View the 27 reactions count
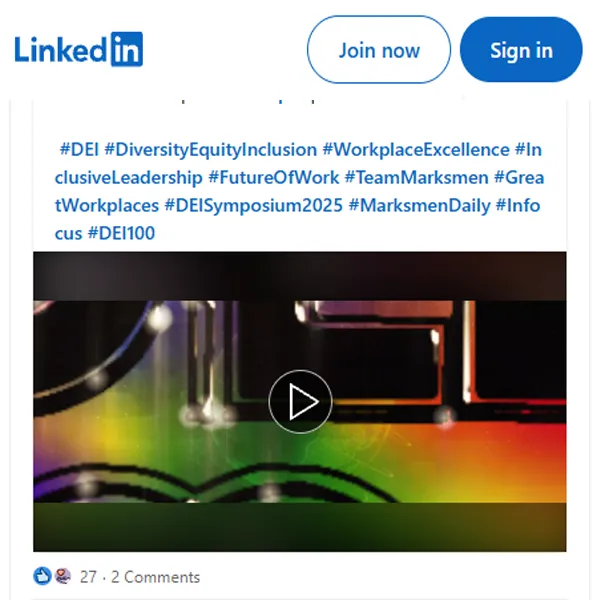 coord(88,577)
